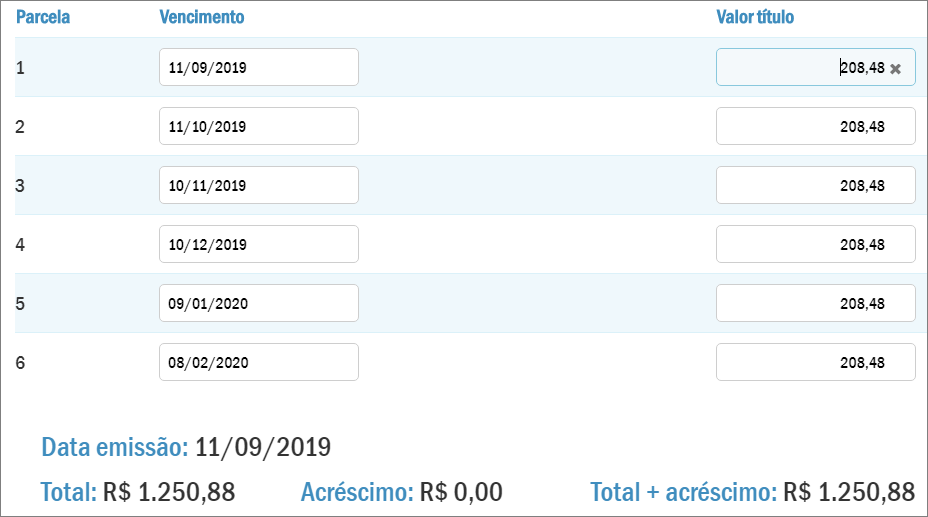
Task: Focus the 10/11/2019 due date field
Action: [x=258, y=186]
